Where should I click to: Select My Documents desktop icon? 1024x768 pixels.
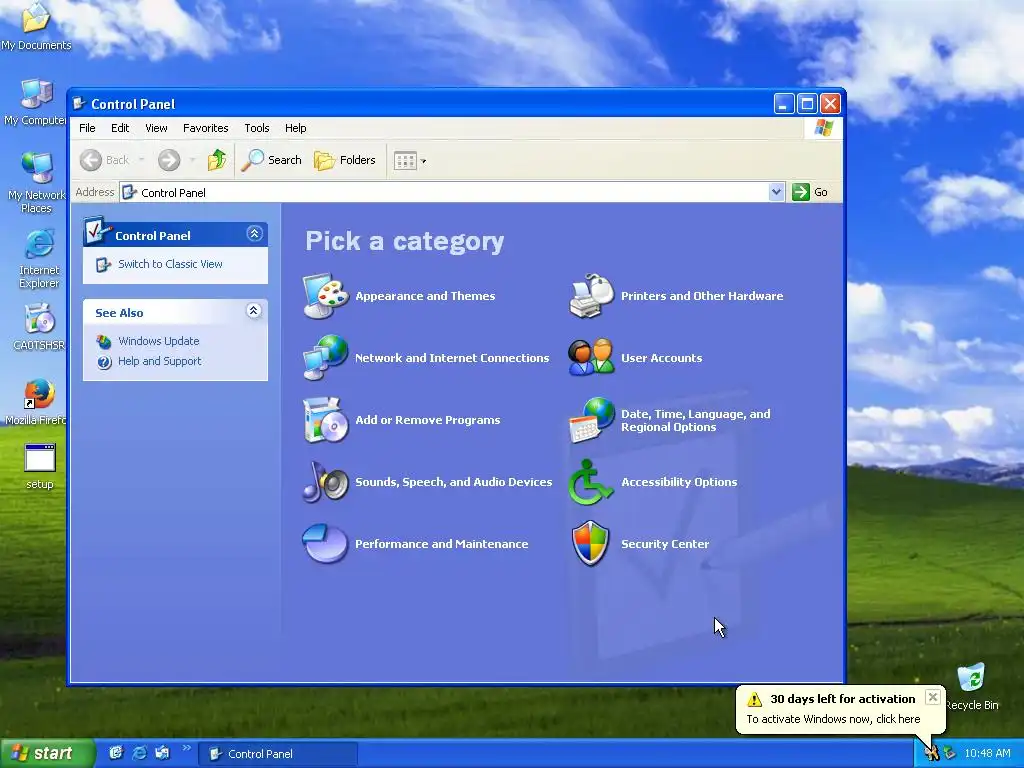pos(36,26)
